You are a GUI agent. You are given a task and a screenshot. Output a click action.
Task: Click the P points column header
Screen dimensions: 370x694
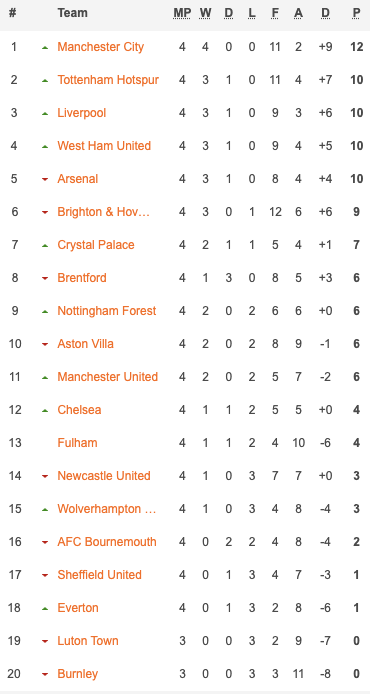[x=356, y=13]
